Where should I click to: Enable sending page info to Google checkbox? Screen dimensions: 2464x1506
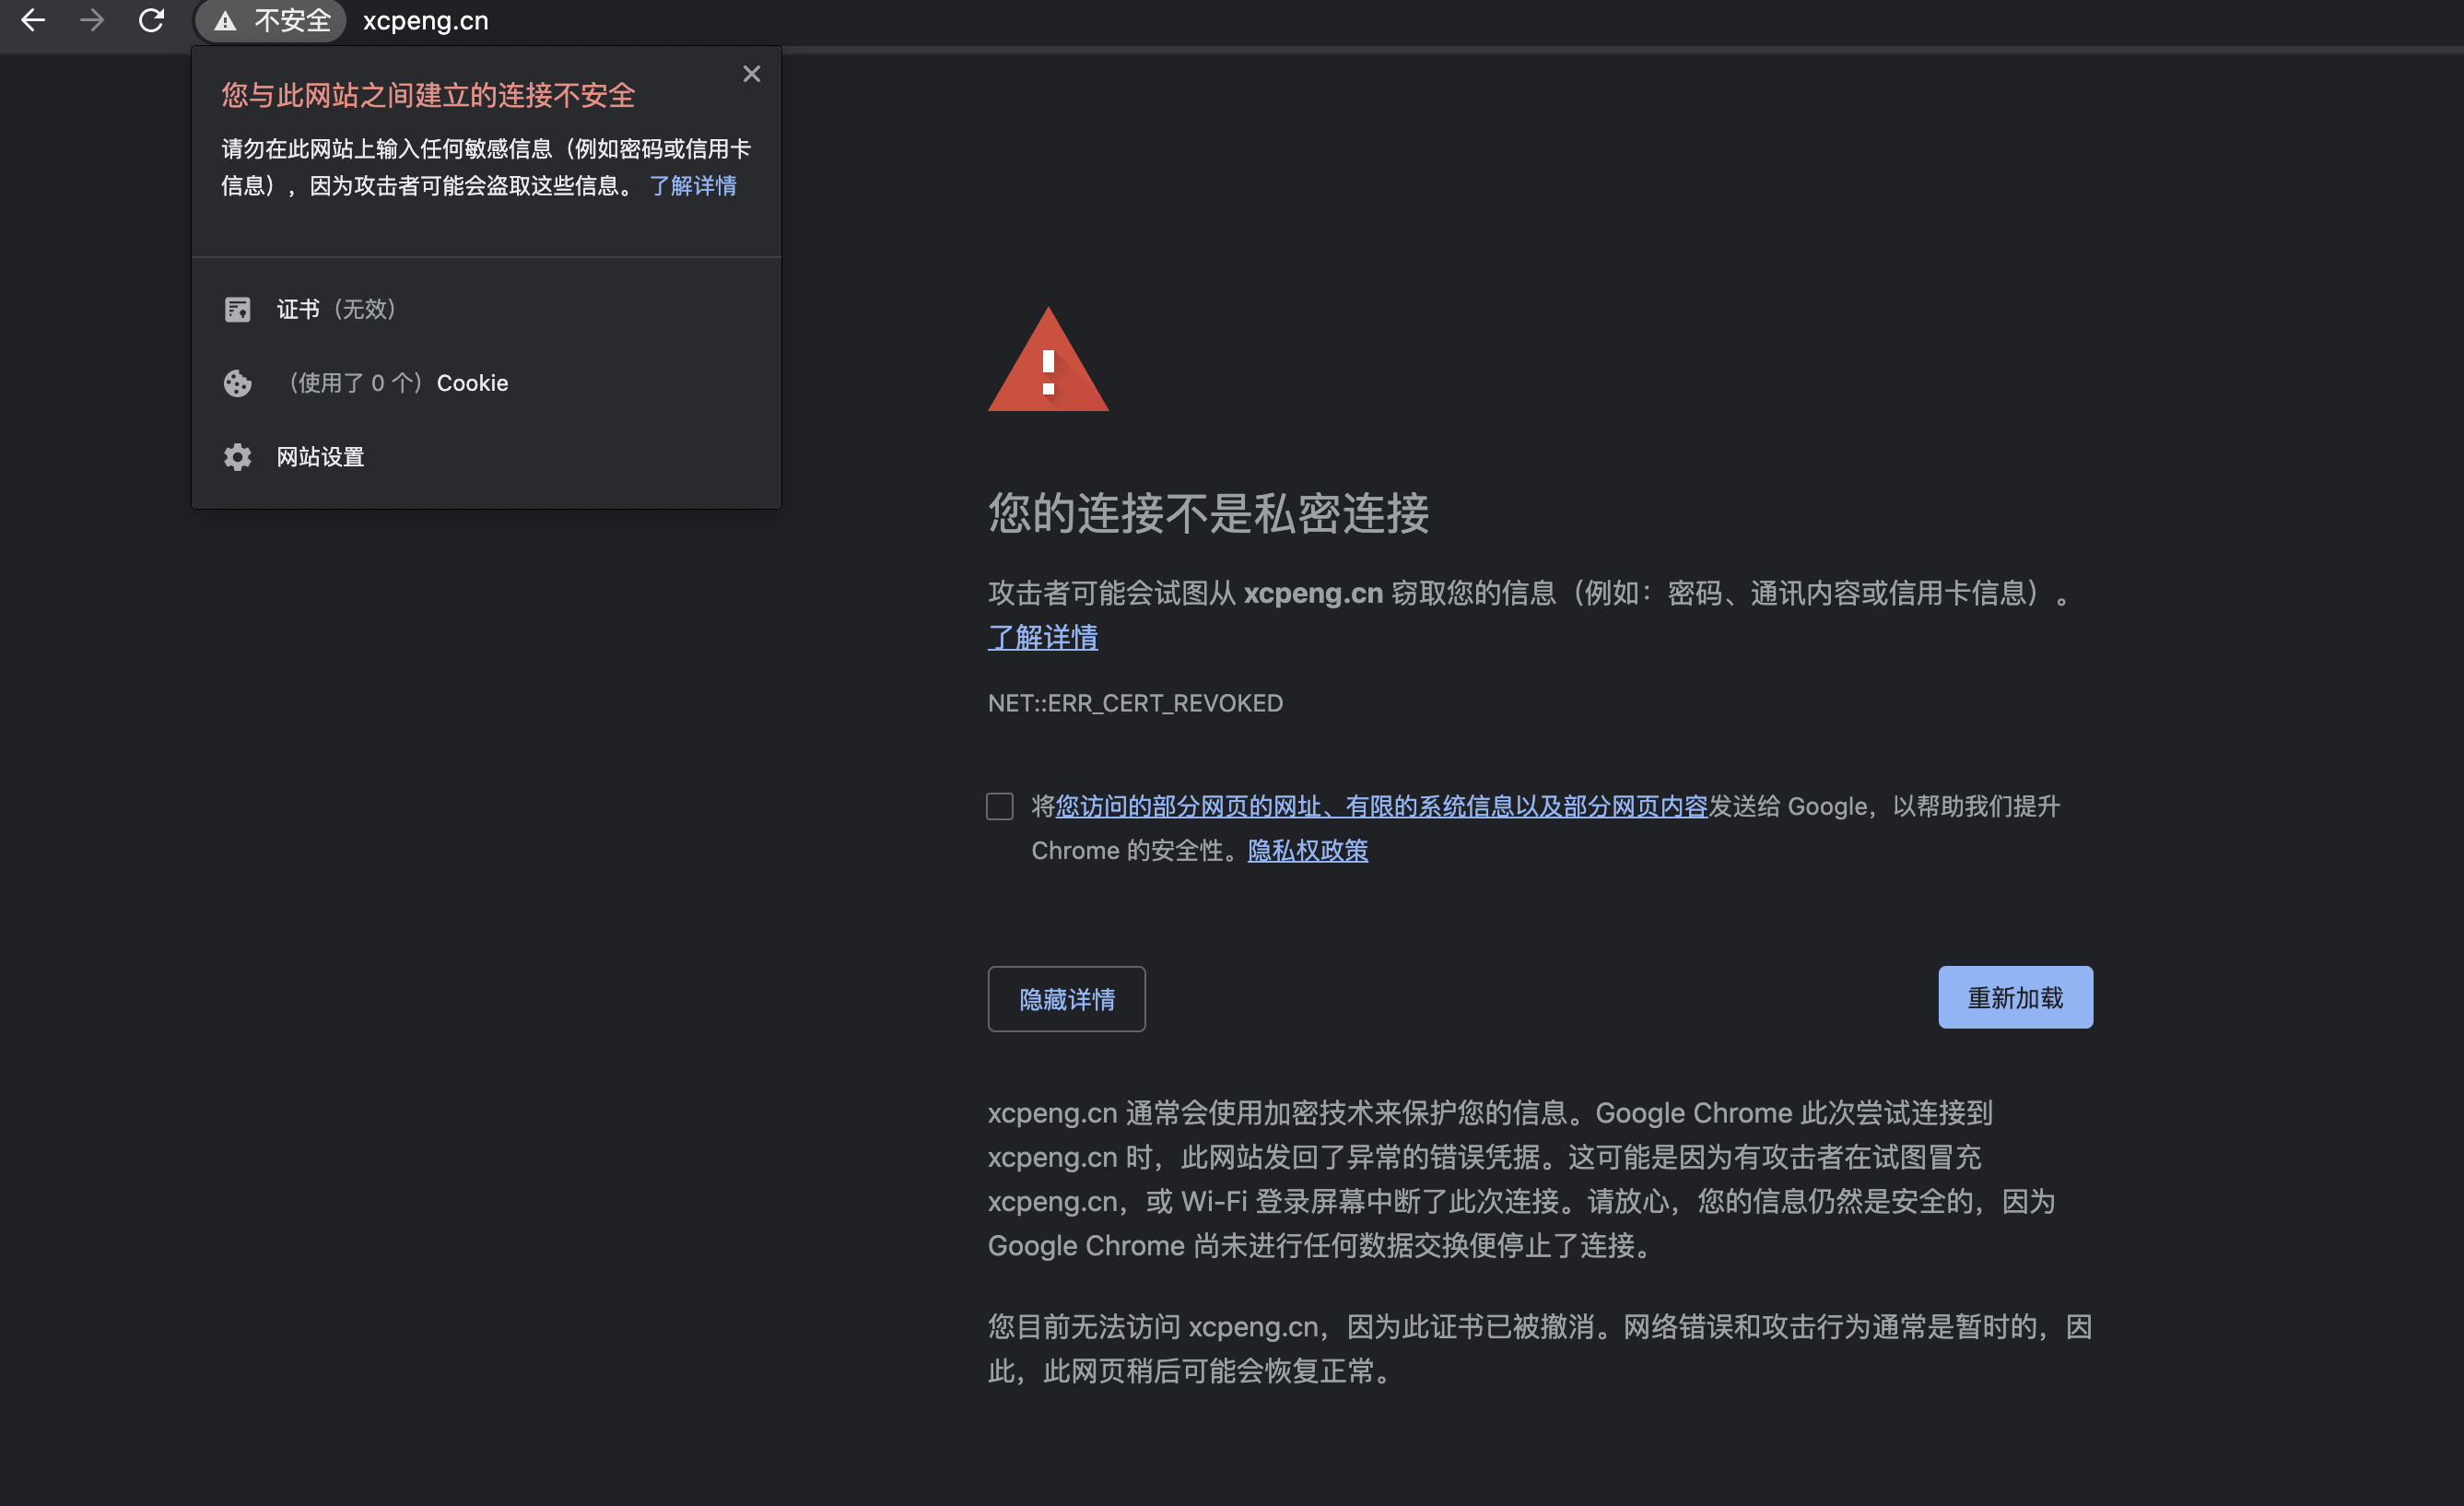pos(999,806)
